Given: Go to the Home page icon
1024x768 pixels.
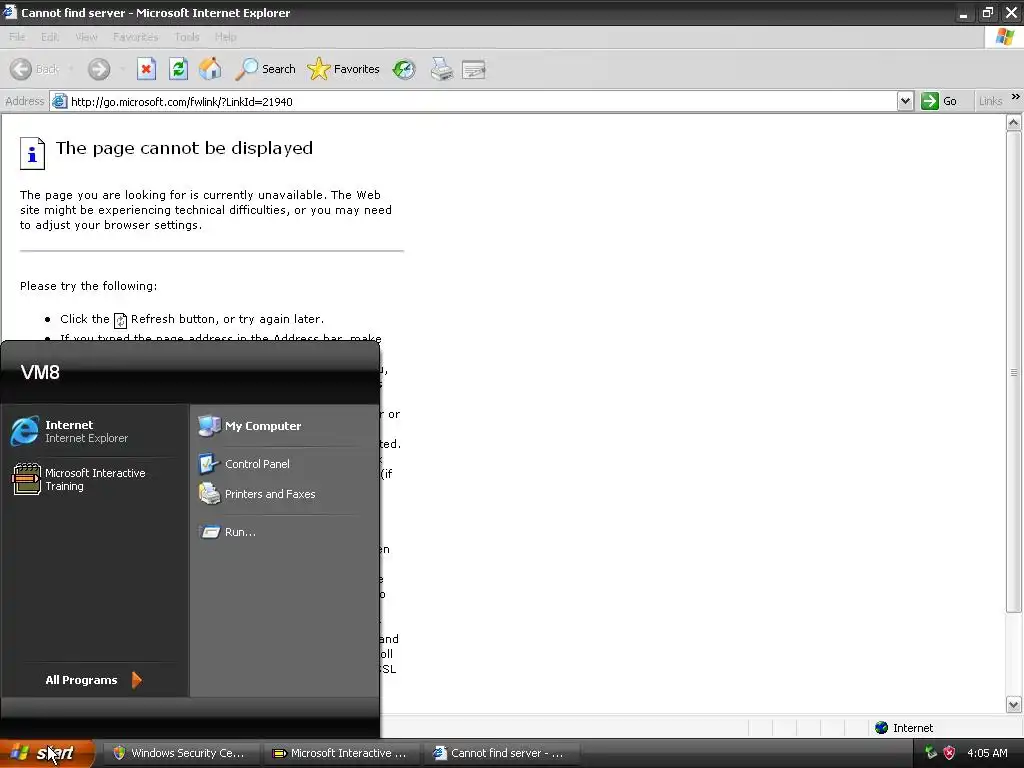Looking at the screenshot, I should (210, 69).
